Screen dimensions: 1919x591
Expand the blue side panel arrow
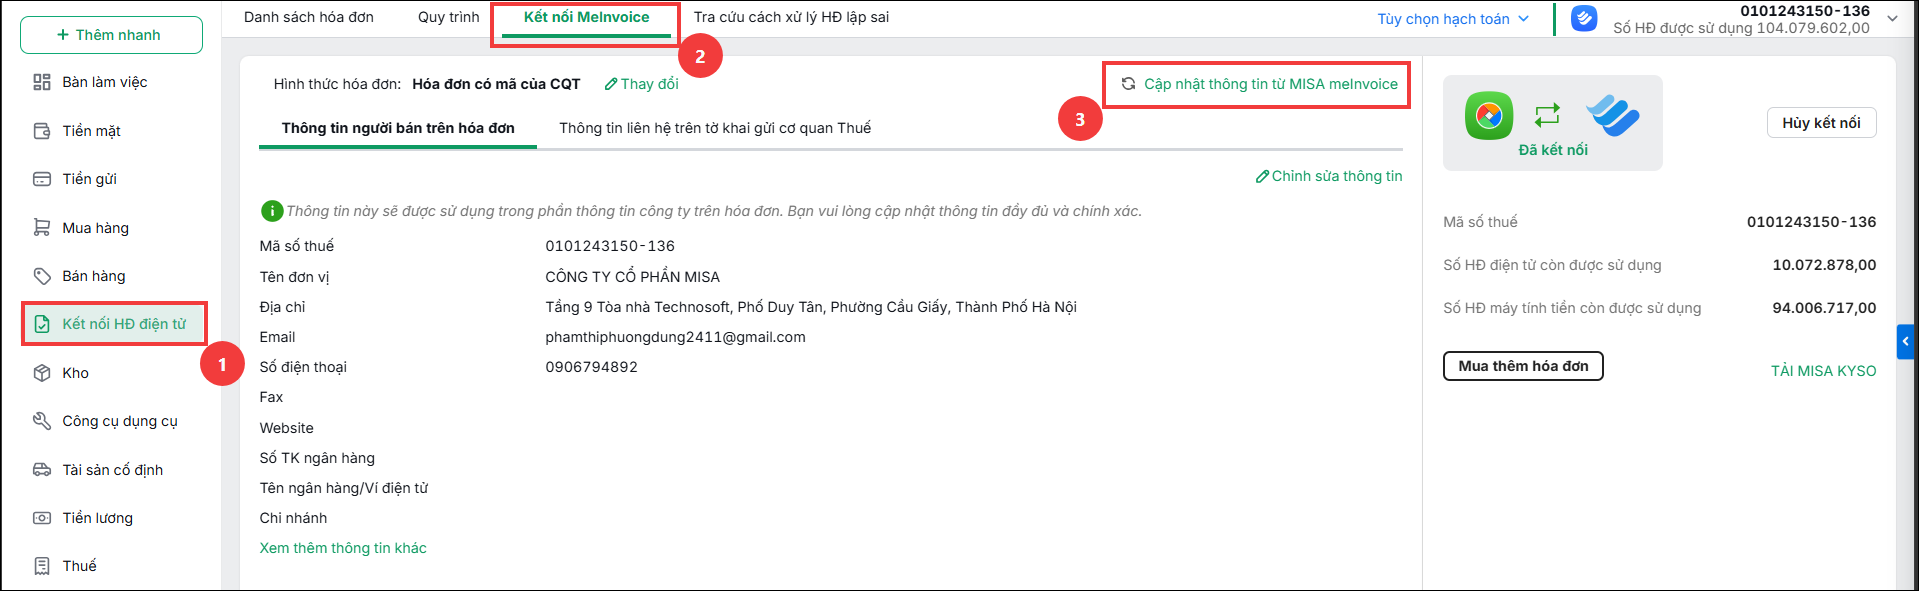1906,341
